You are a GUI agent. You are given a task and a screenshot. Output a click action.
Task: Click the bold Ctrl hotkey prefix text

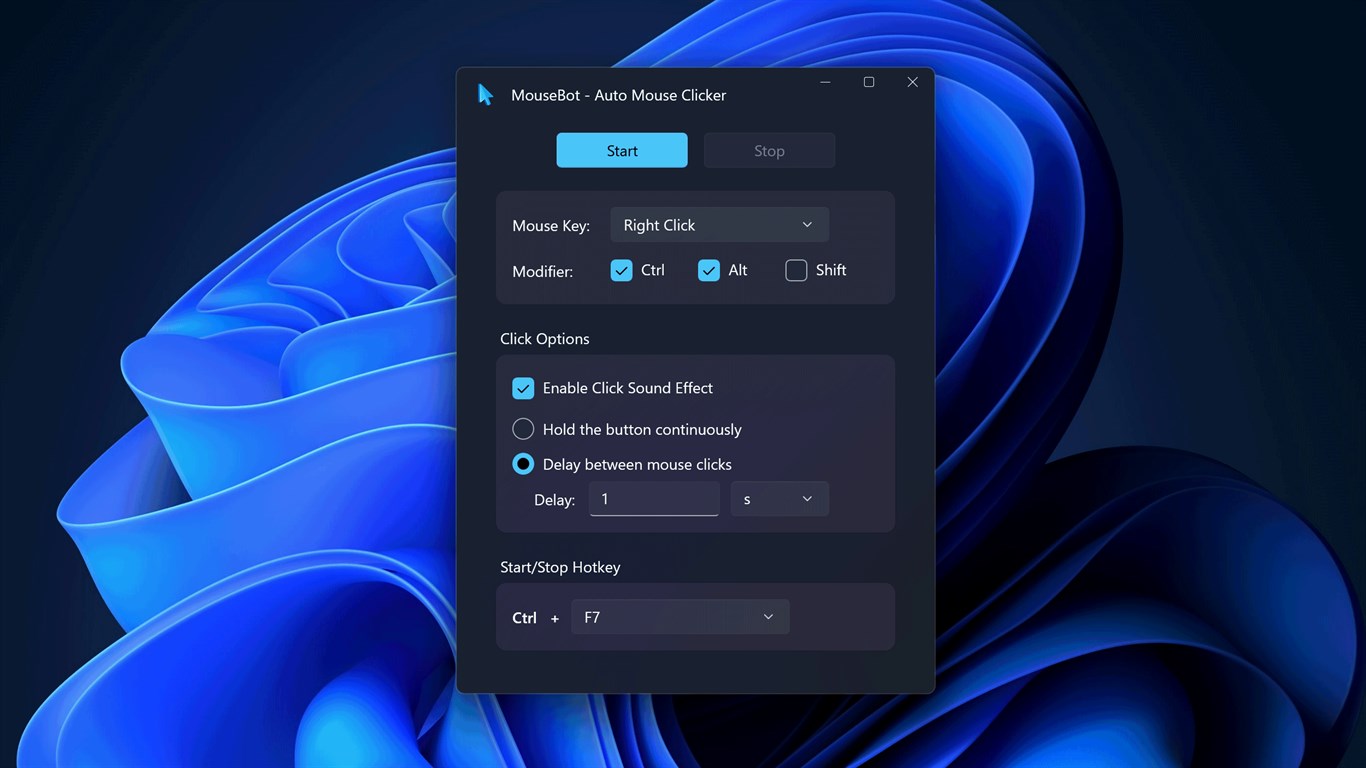point(525,618)
